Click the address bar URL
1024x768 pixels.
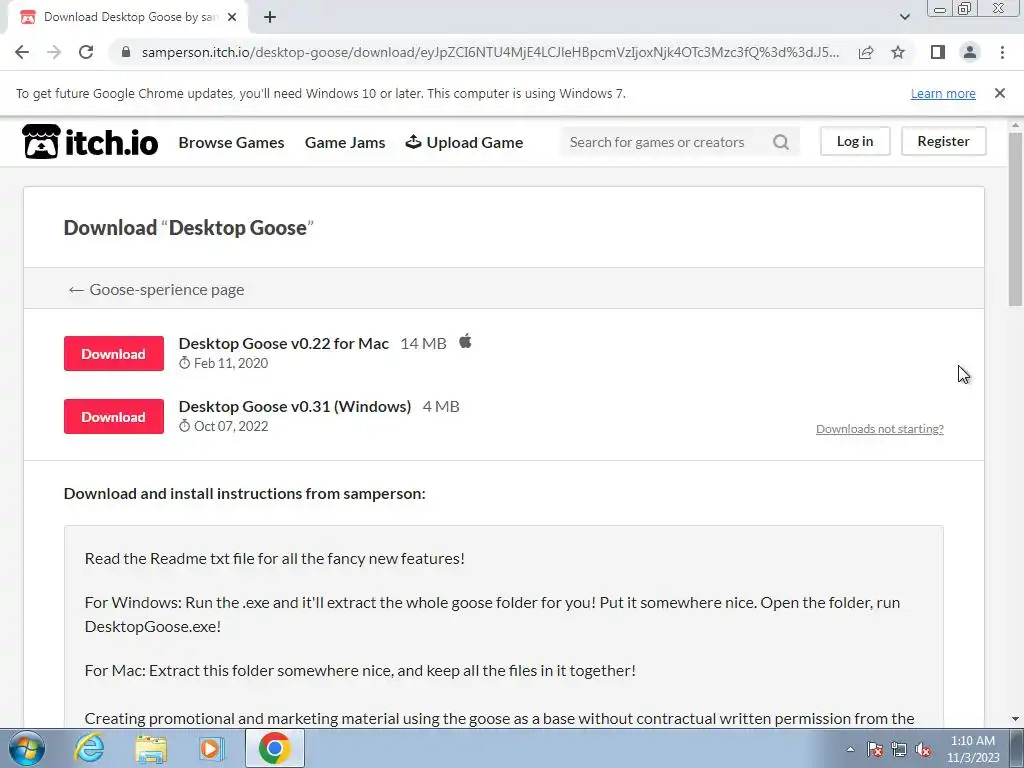(x=490, y=52)
